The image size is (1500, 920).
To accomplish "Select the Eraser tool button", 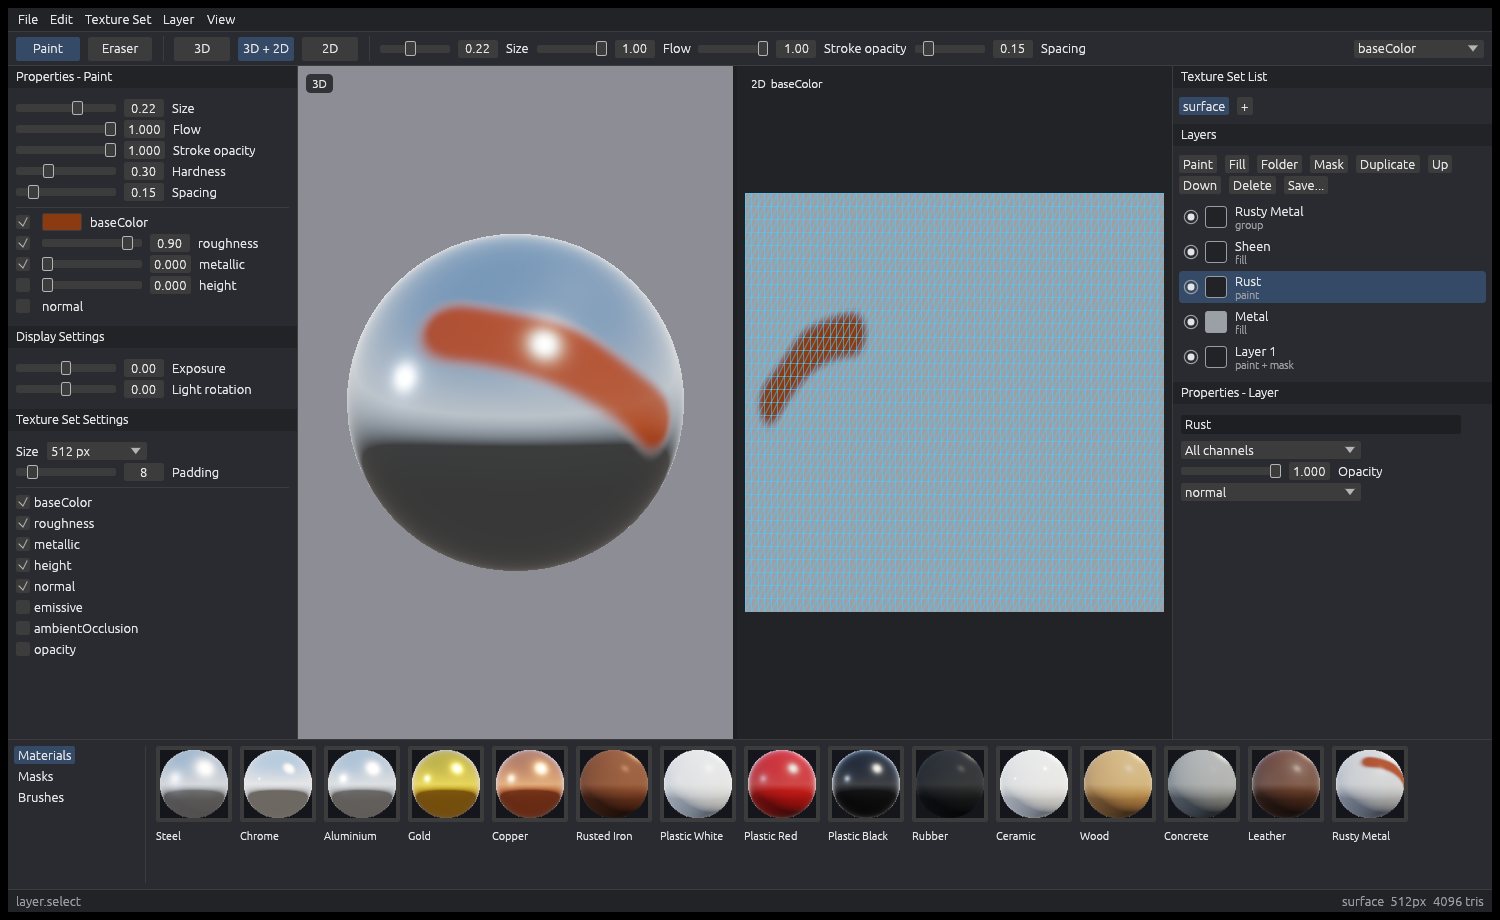I will pyautogui.click(x=120, y=48).
